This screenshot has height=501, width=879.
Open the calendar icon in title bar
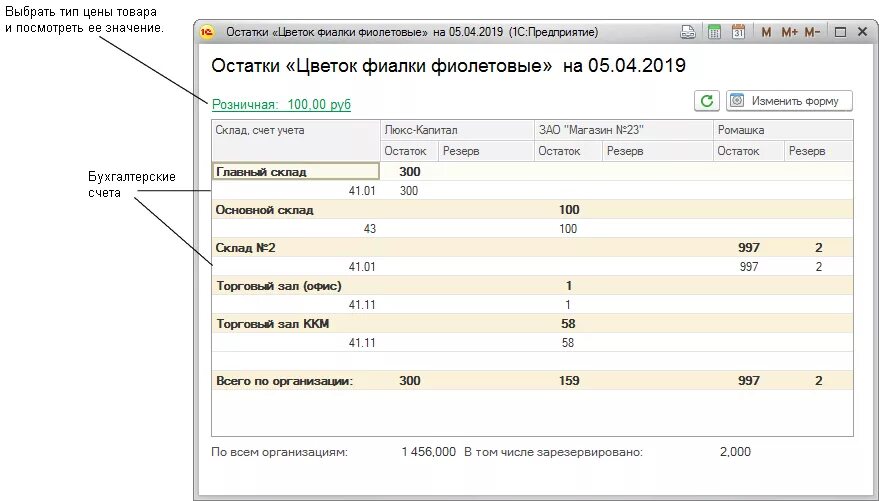(x=739, y=32)
